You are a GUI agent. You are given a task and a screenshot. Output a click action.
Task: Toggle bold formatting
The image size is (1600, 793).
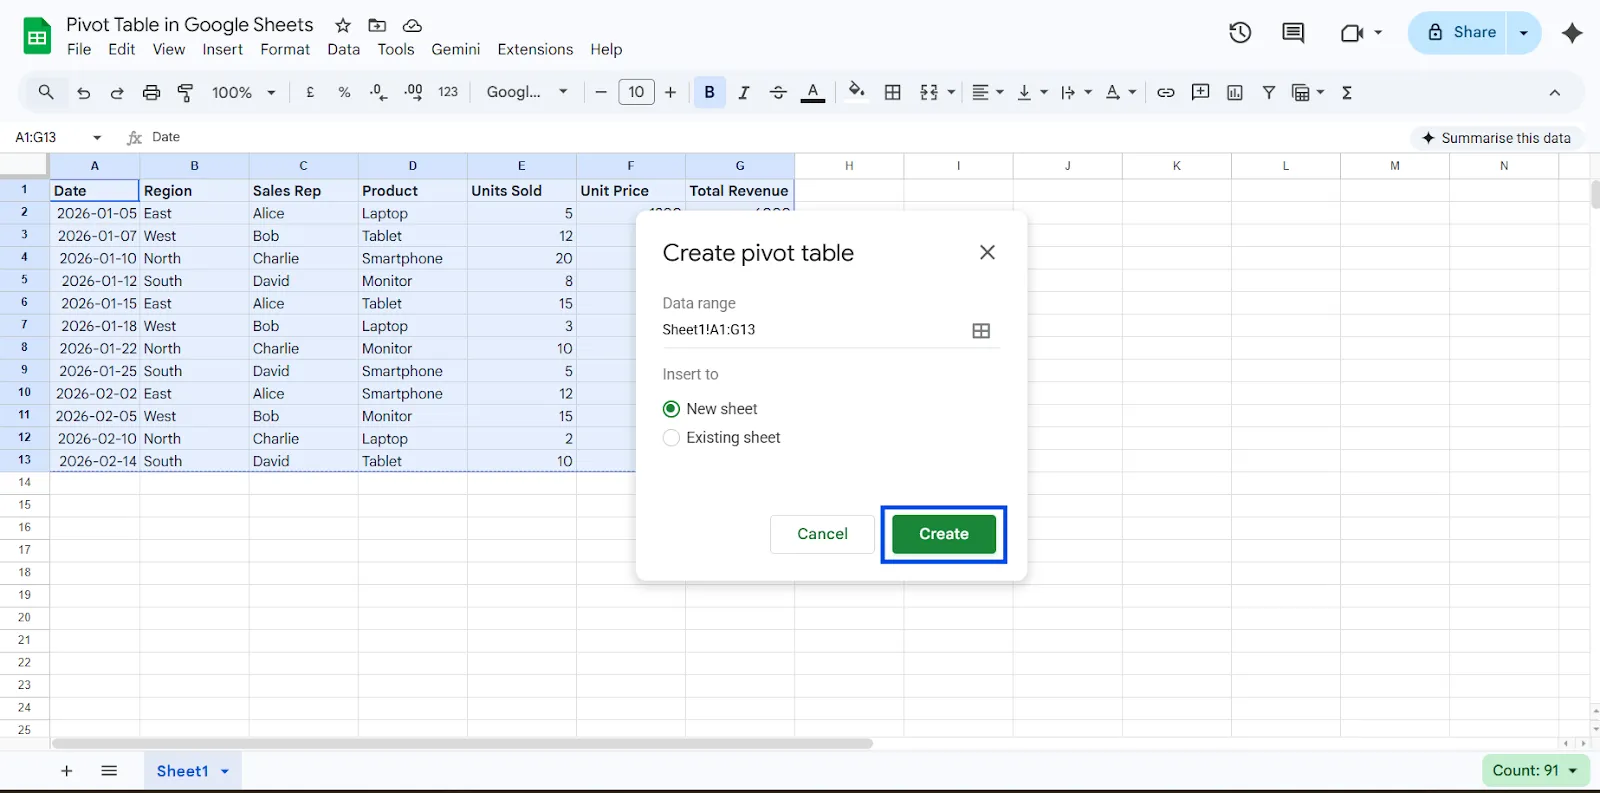(710, 92)
